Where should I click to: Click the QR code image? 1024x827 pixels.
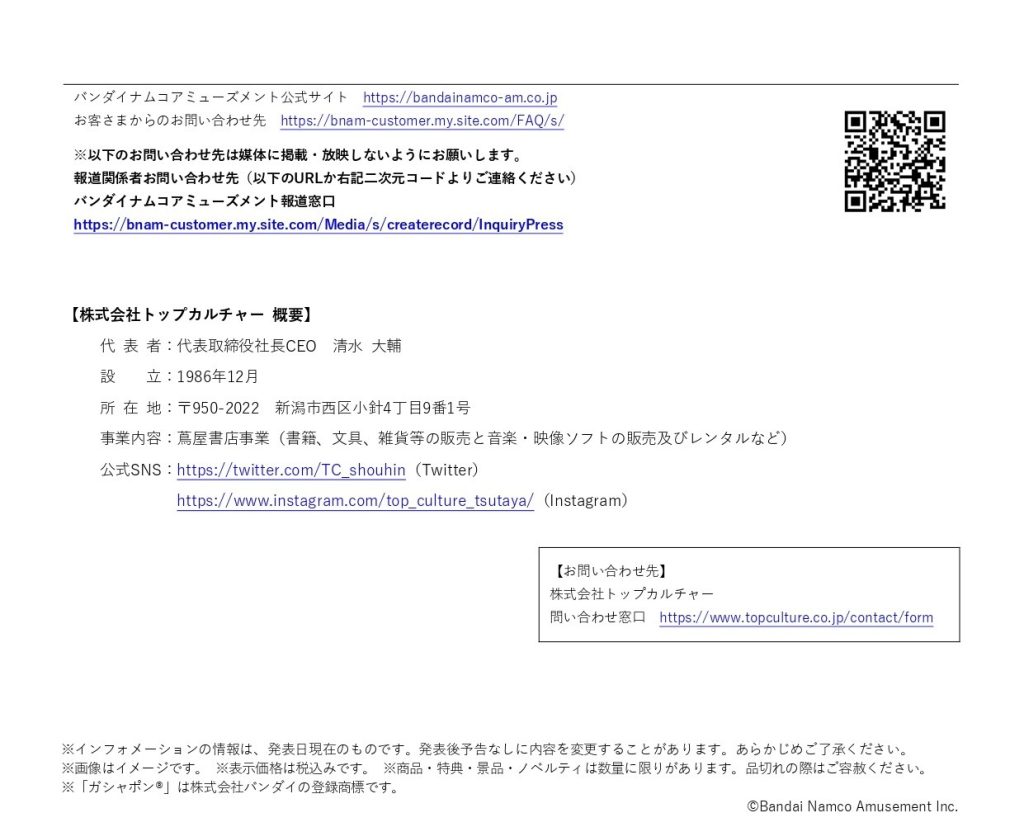[894, 161]
